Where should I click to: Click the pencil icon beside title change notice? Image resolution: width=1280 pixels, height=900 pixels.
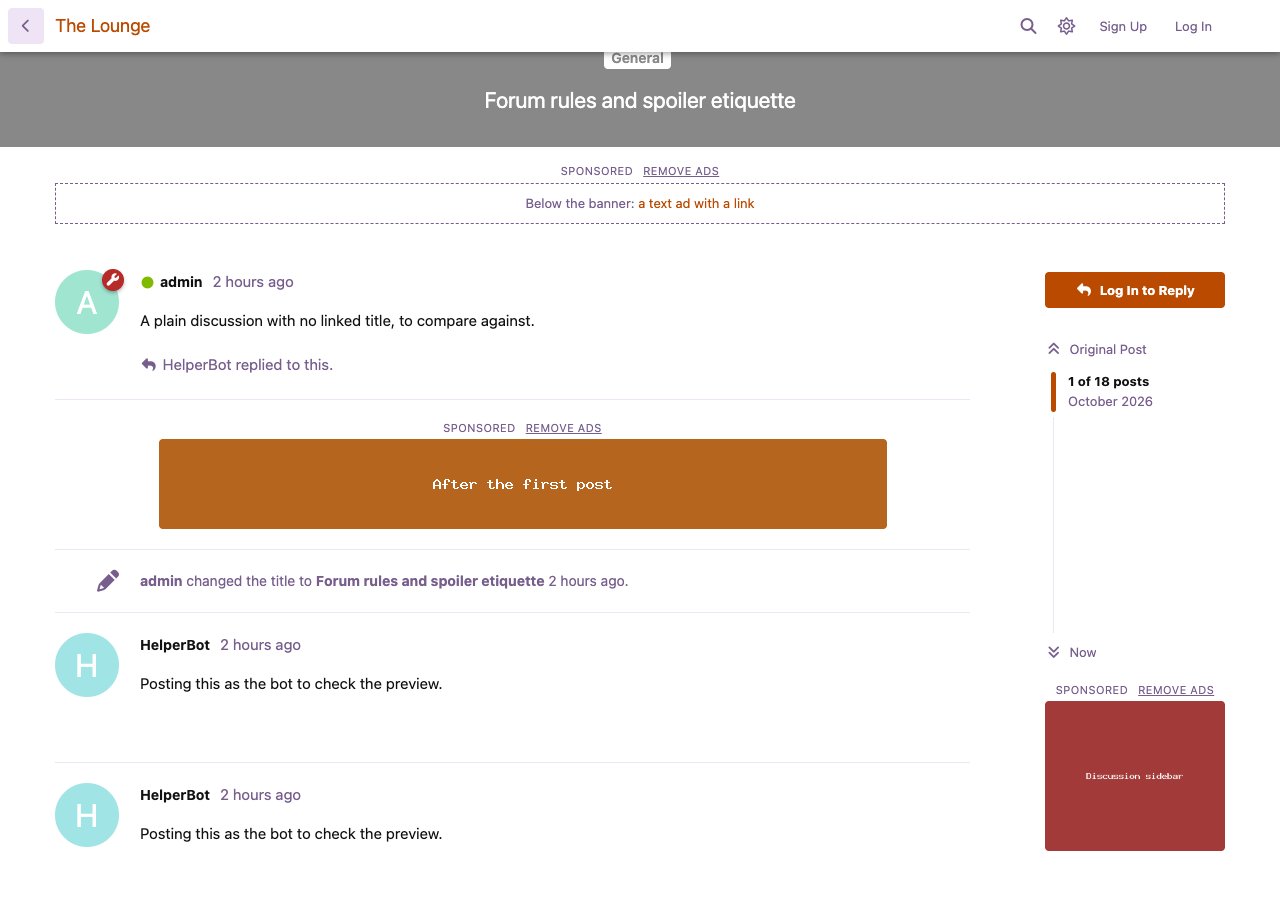pos(108,581)
